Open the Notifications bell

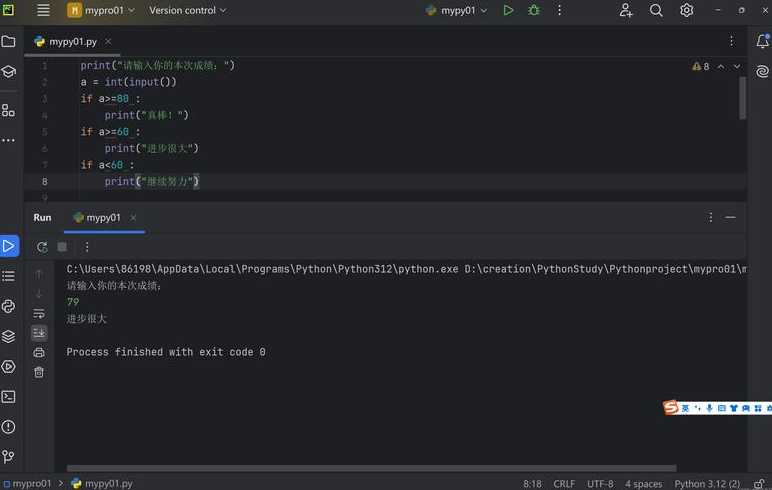(x=763, y=41)
